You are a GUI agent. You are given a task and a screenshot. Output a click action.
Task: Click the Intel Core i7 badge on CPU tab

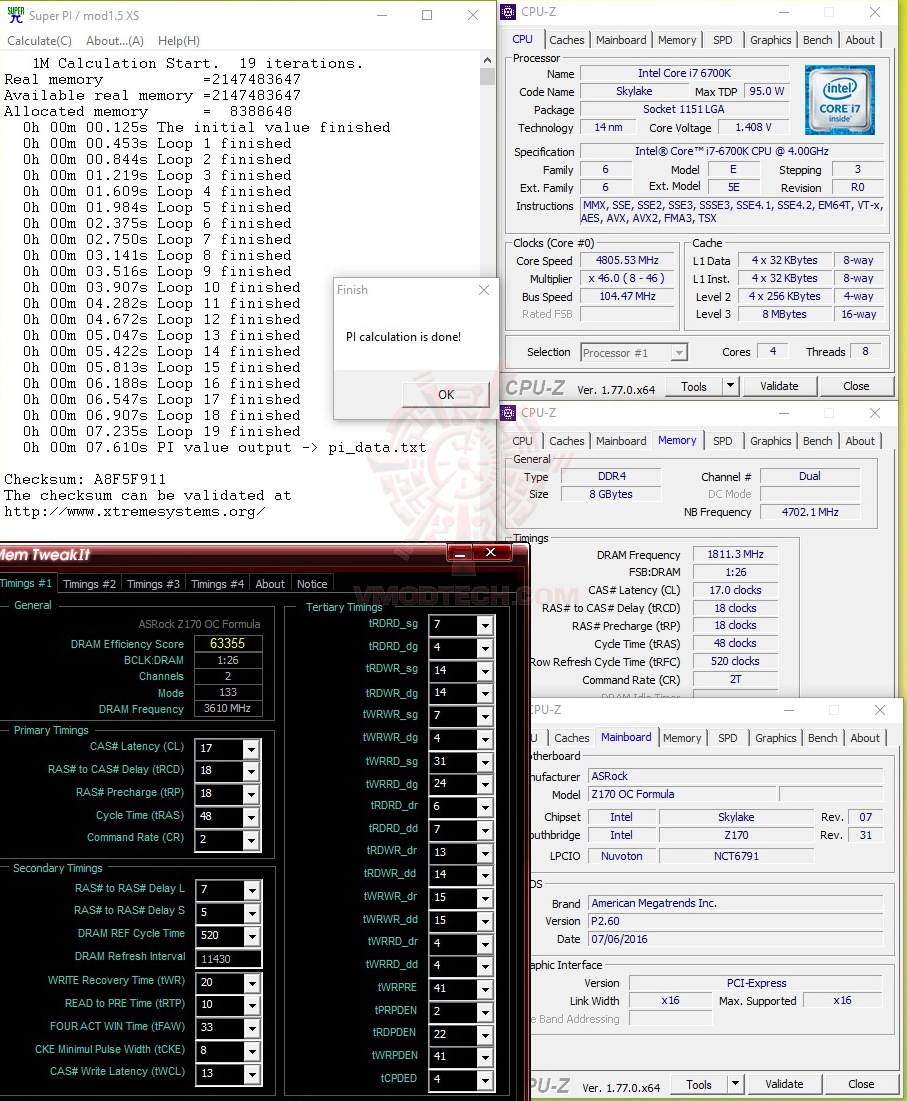(839, 99)
